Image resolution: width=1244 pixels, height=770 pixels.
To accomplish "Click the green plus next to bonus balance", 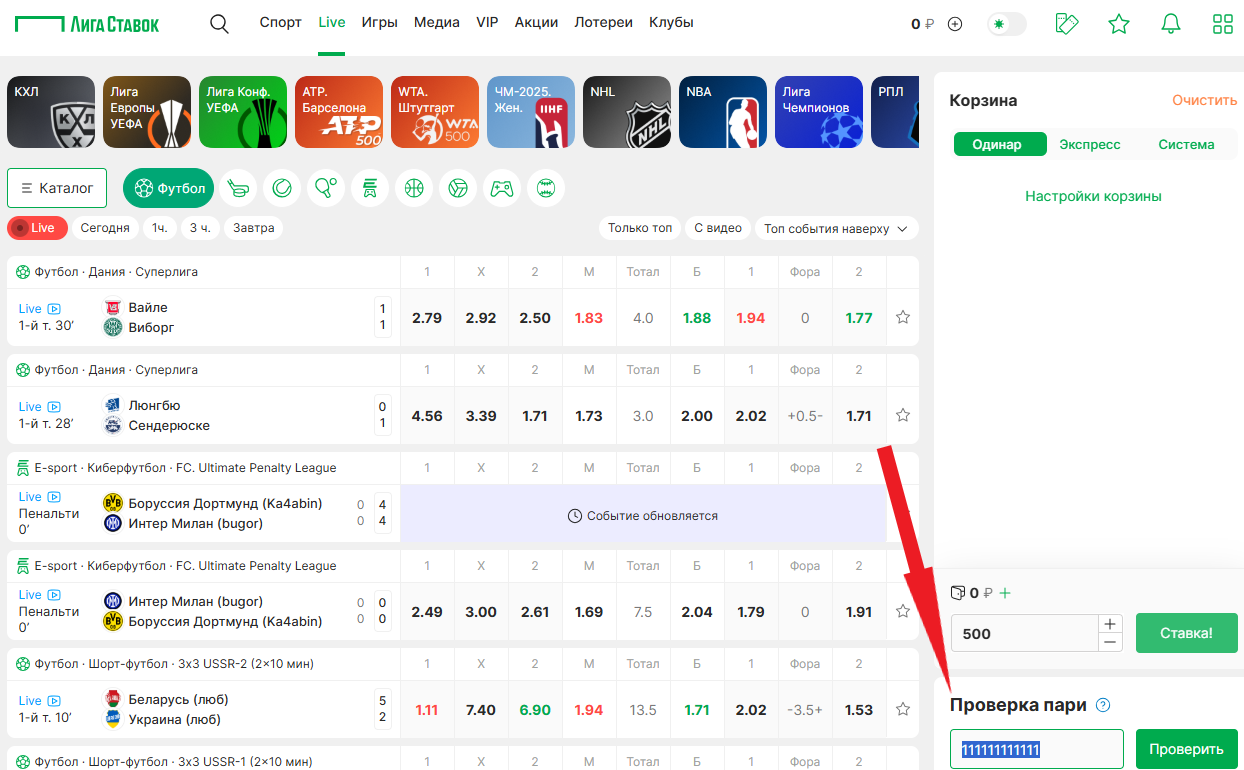I will tap(1005, 593).
